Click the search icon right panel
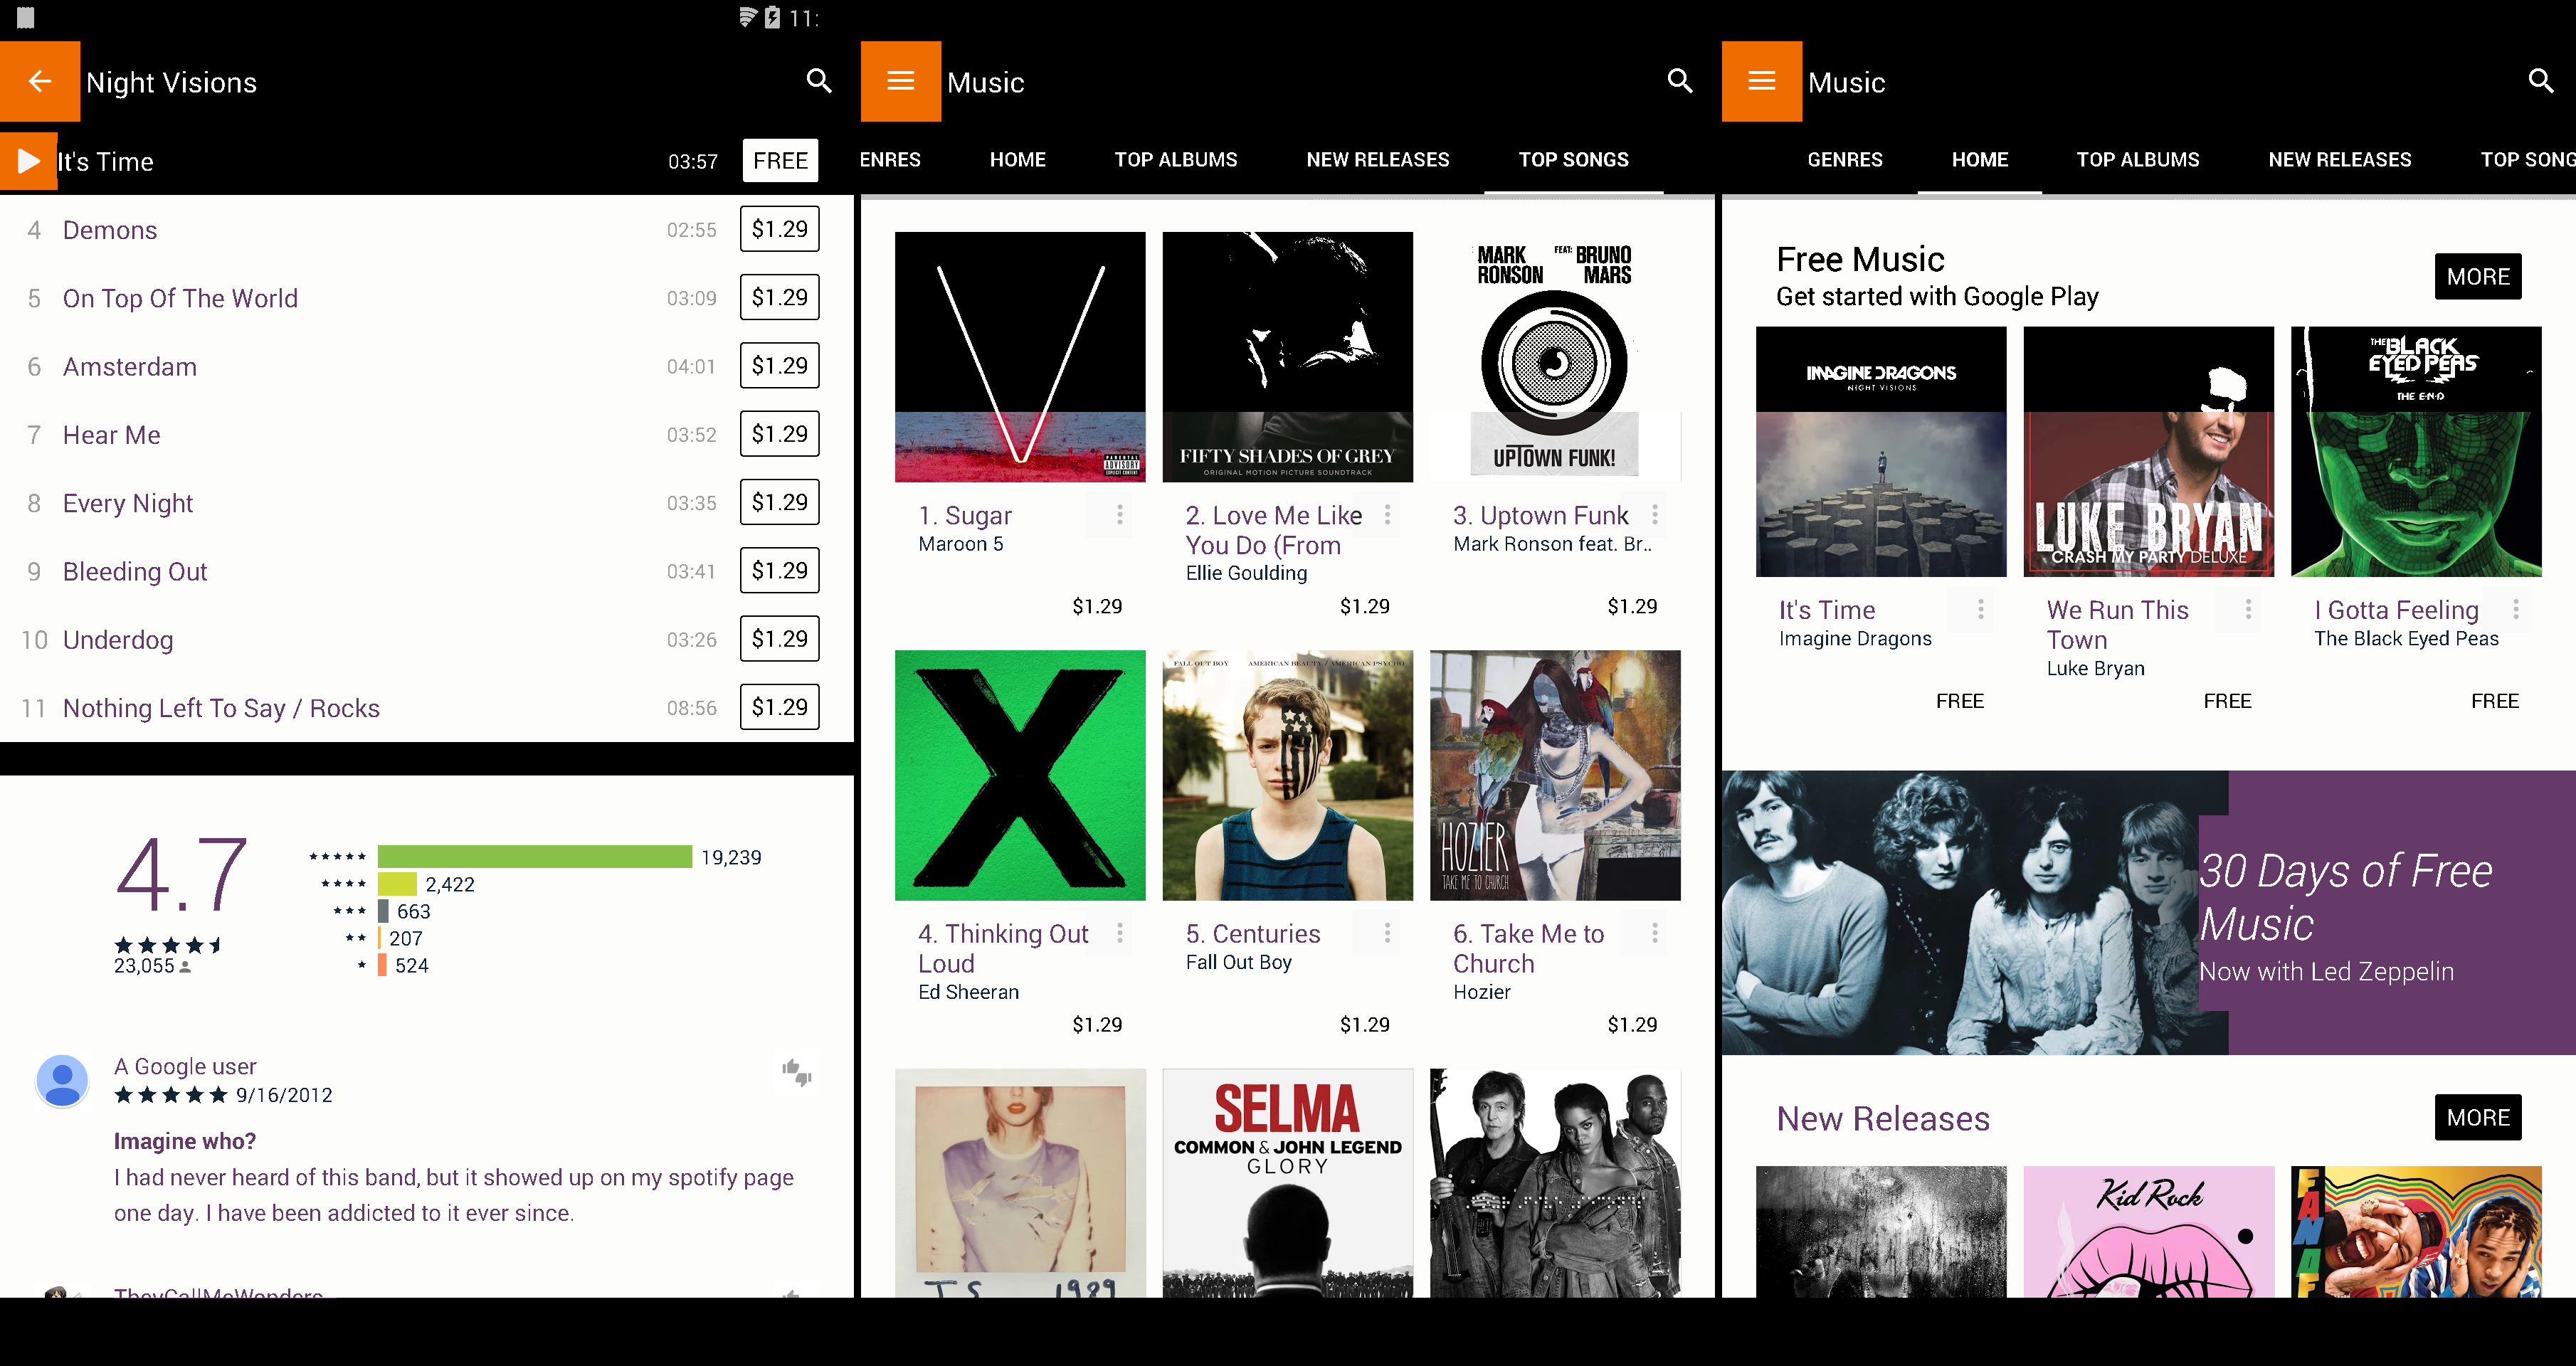Image resolution: width=2576 pixels, height=1366 pixels. click(x=2545, y=82)
